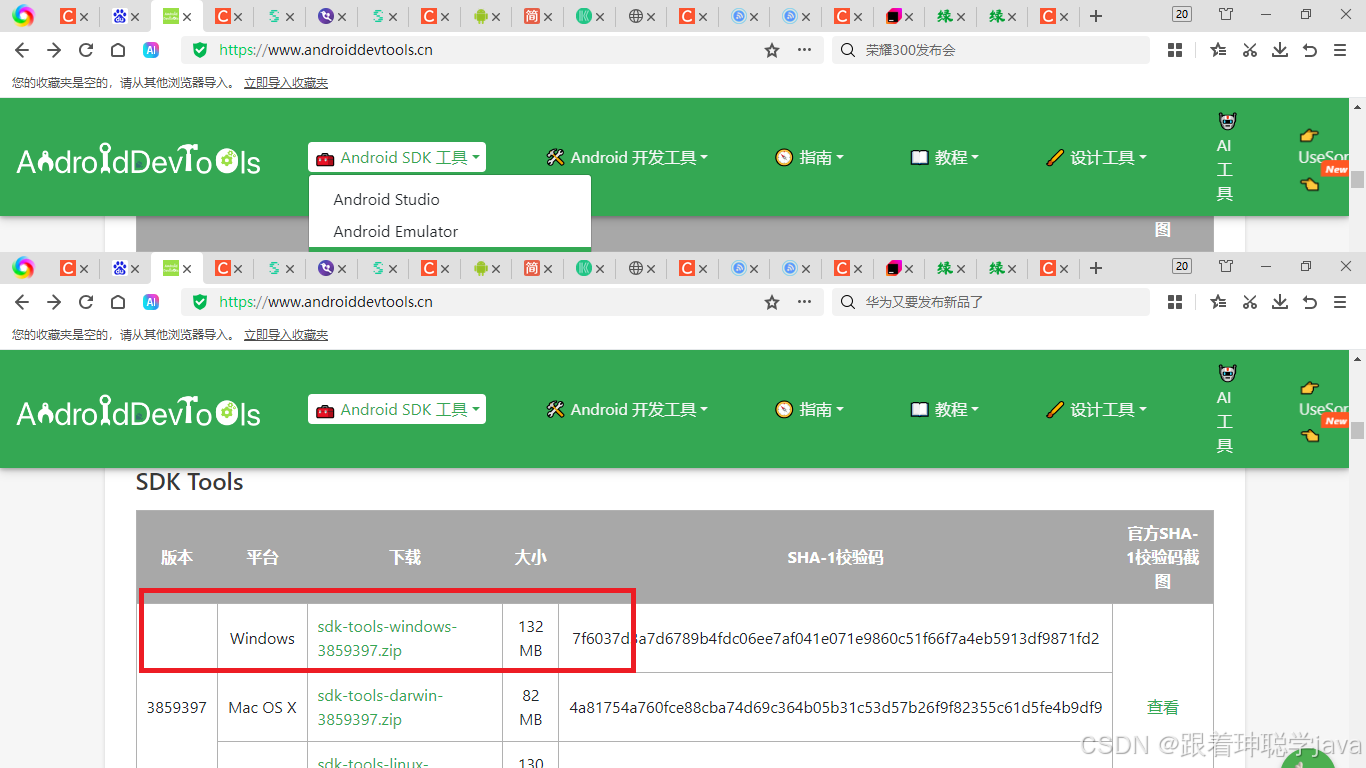1366x768 pixels.
Task: Click the skin shirt icon in upper browser title bar
Action: coord(1226,15)
